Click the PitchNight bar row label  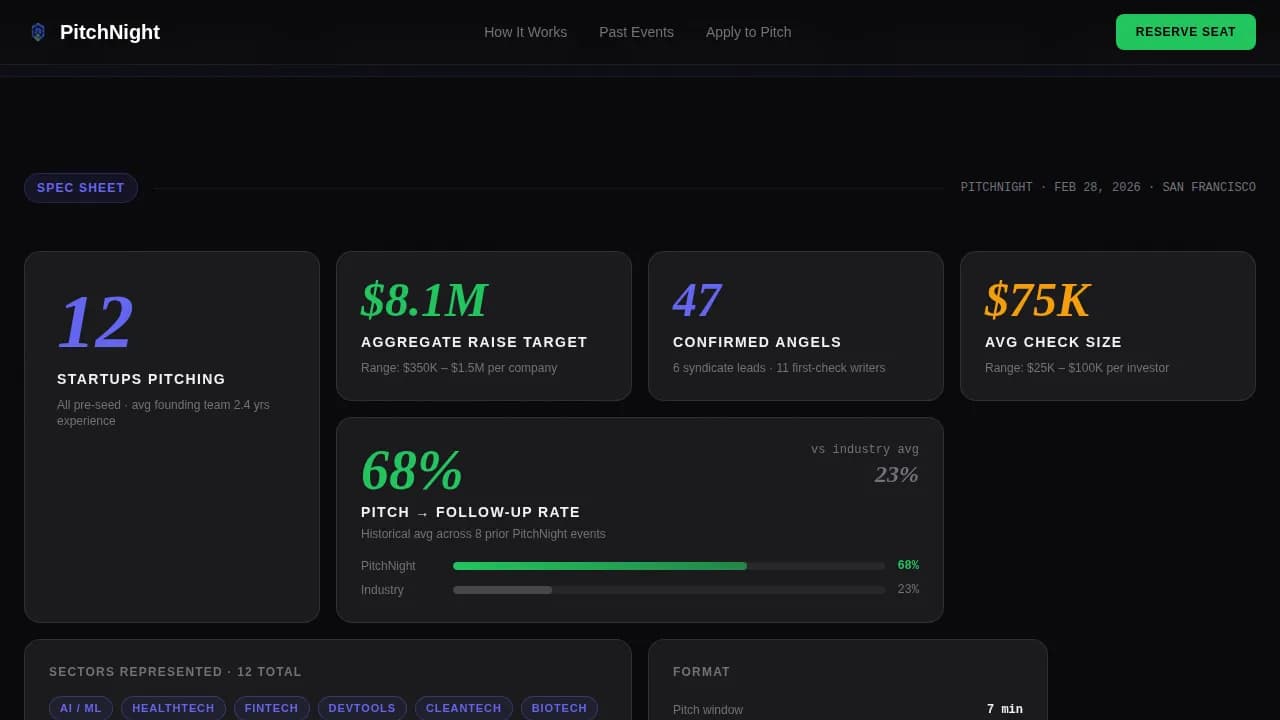388,566
